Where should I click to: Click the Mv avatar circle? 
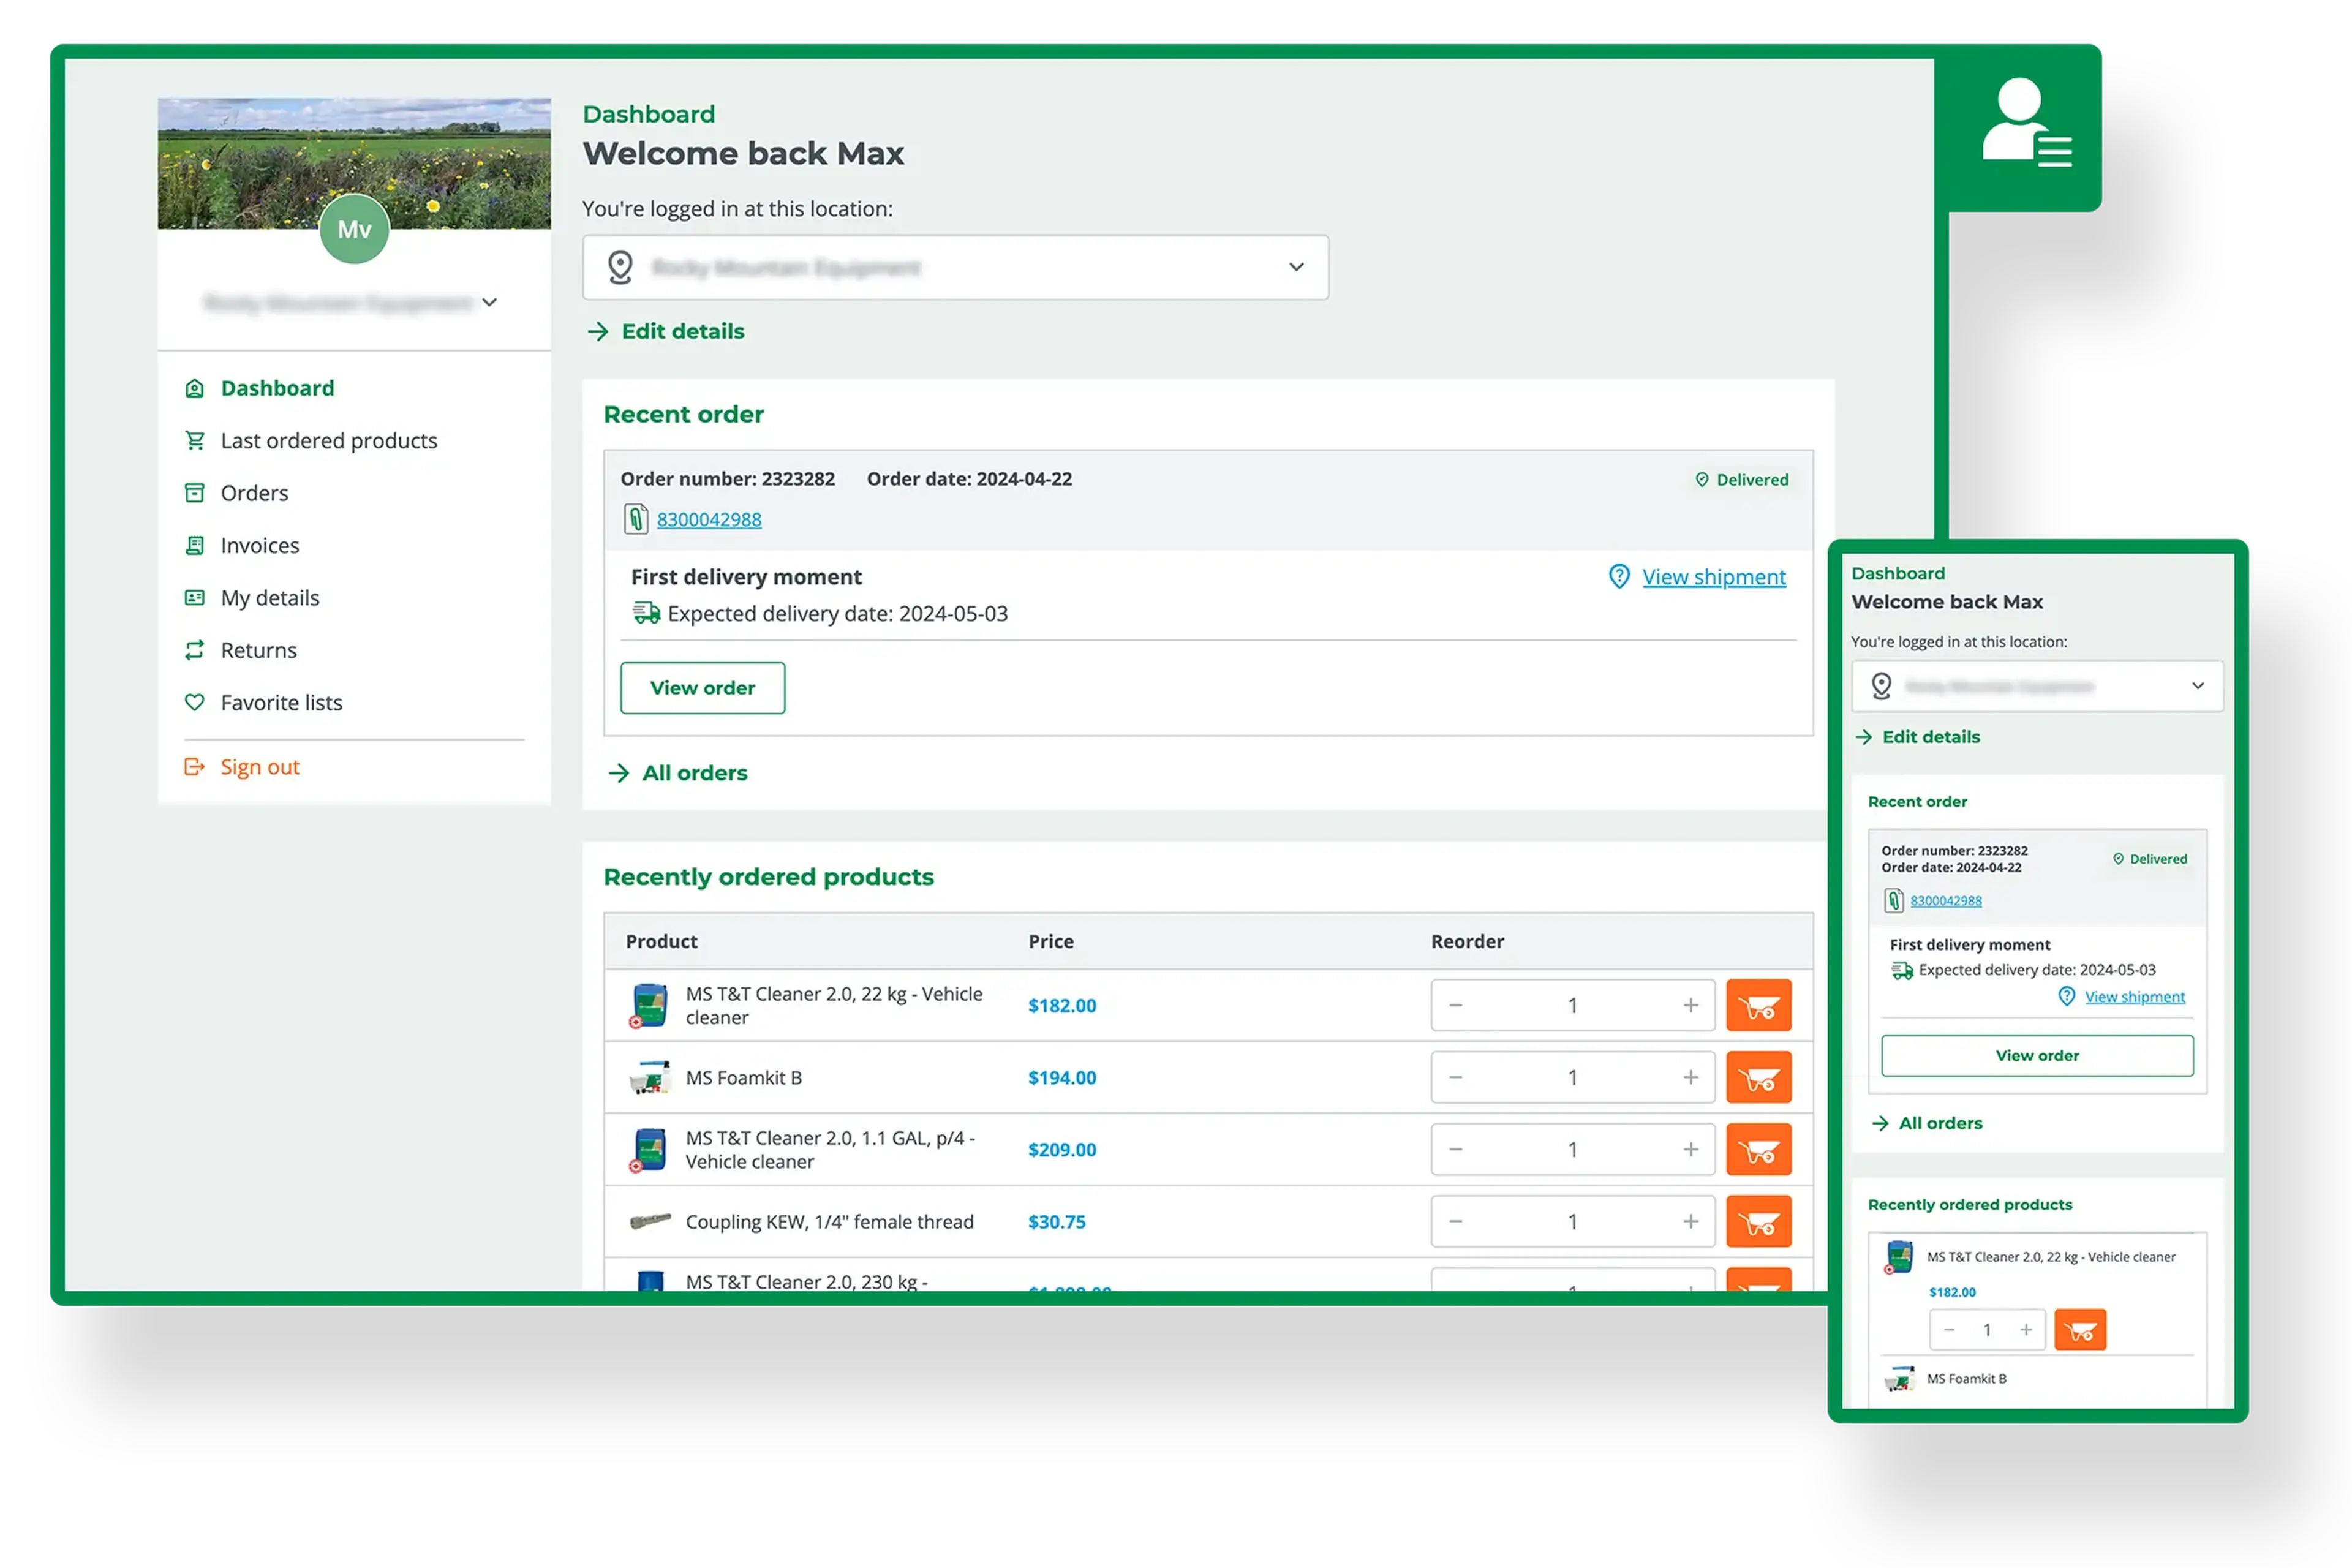[x=354, y=229]
